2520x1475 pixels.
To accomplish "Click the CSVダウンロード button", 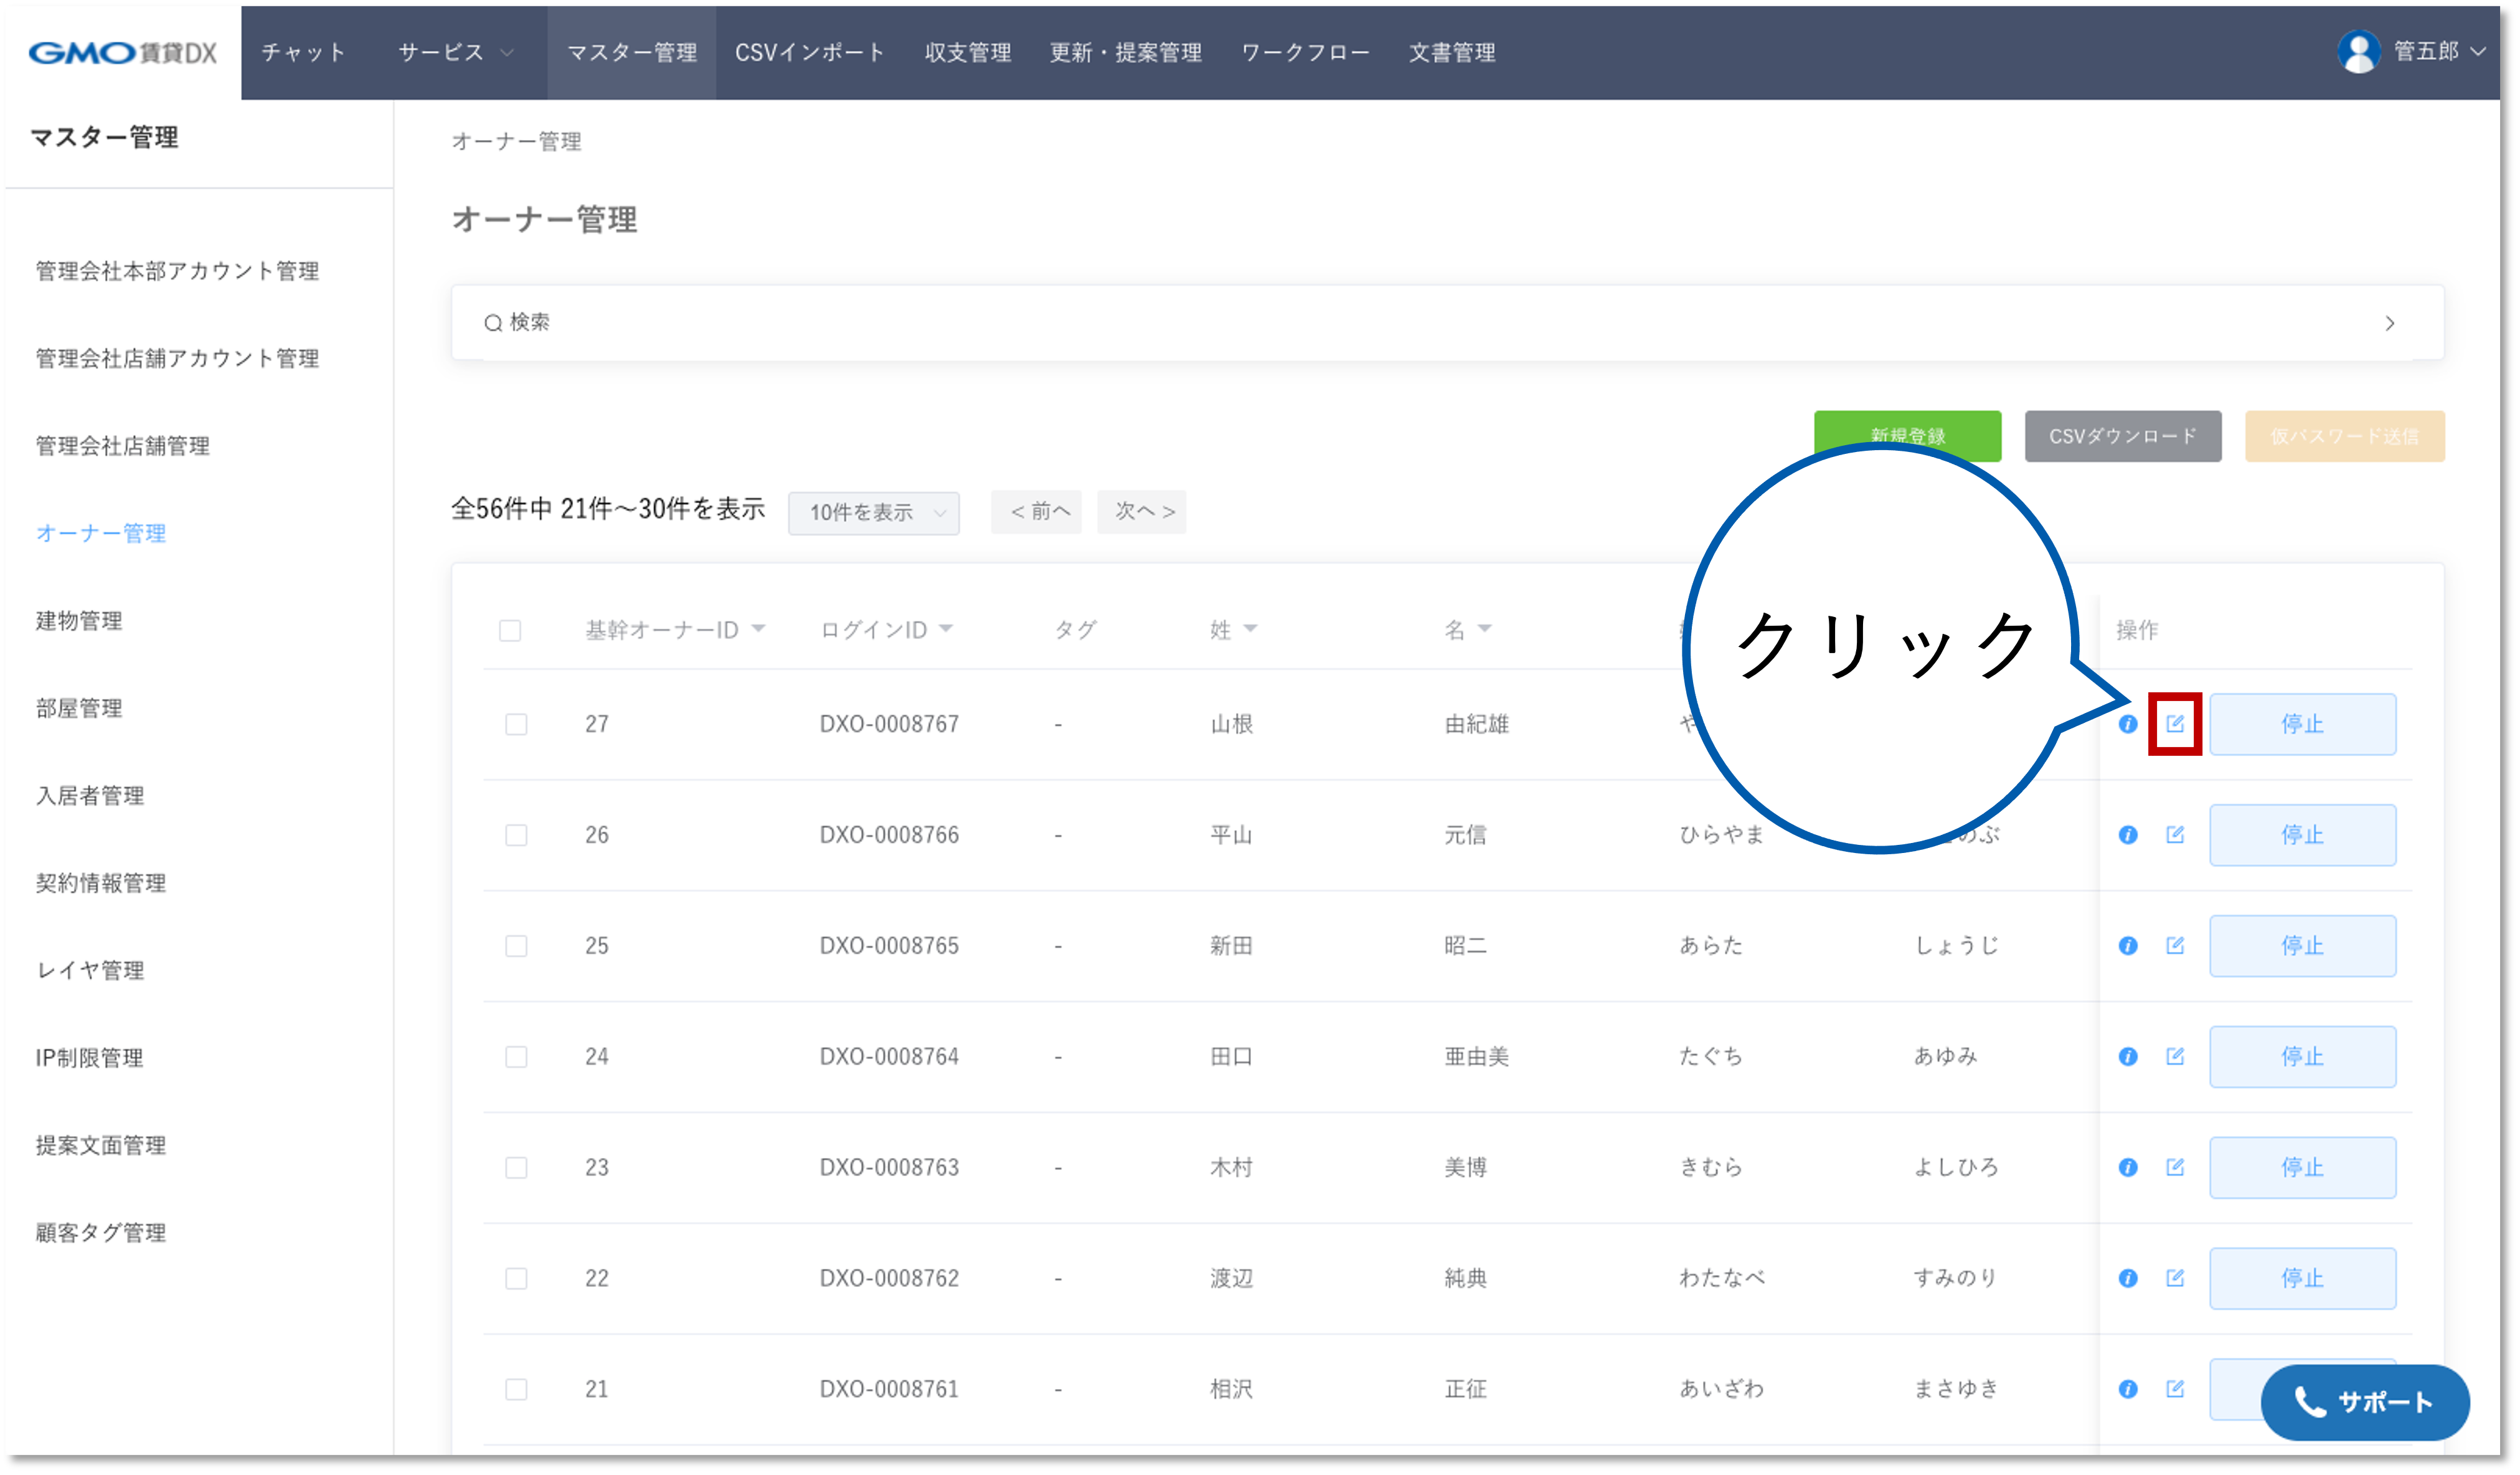I will pyautogui.click(x=2122, y=437).
